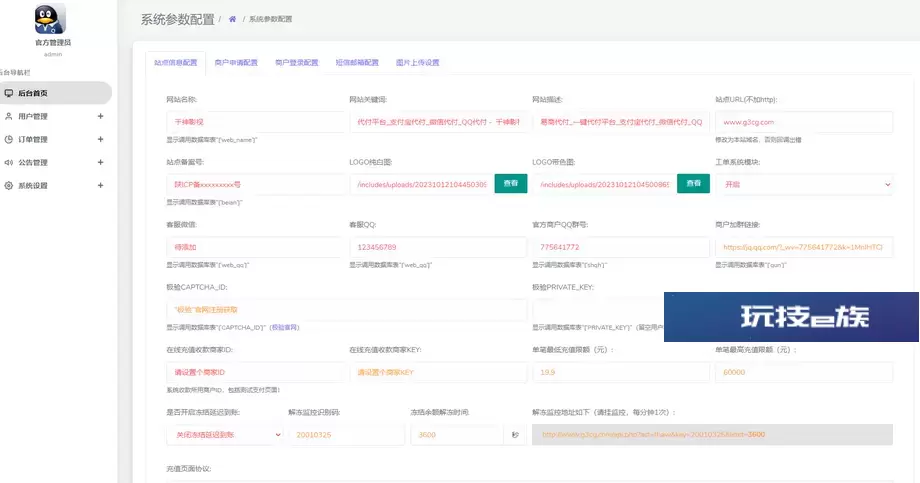920x483 pixels.
Task: Focus the LOGO带色图 path field
Action: point(604,184)
